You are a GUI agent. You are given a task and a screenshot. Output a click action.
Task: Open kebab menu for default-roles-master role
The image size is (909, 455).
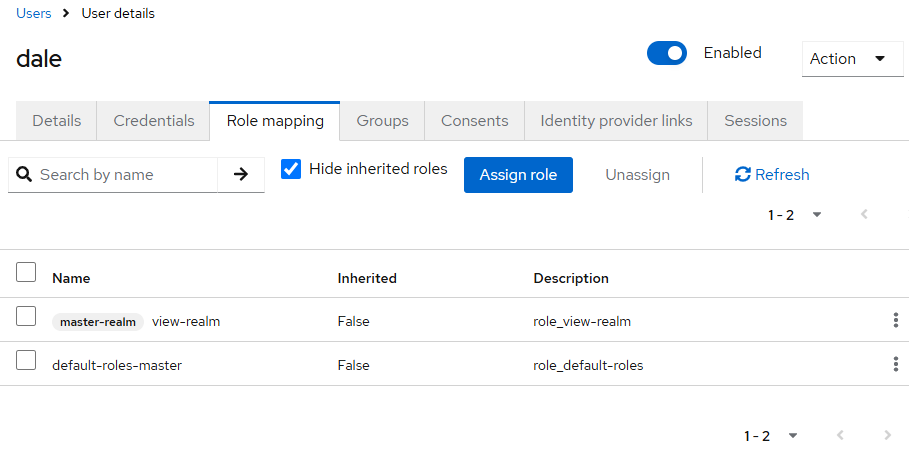pos(895,365)
